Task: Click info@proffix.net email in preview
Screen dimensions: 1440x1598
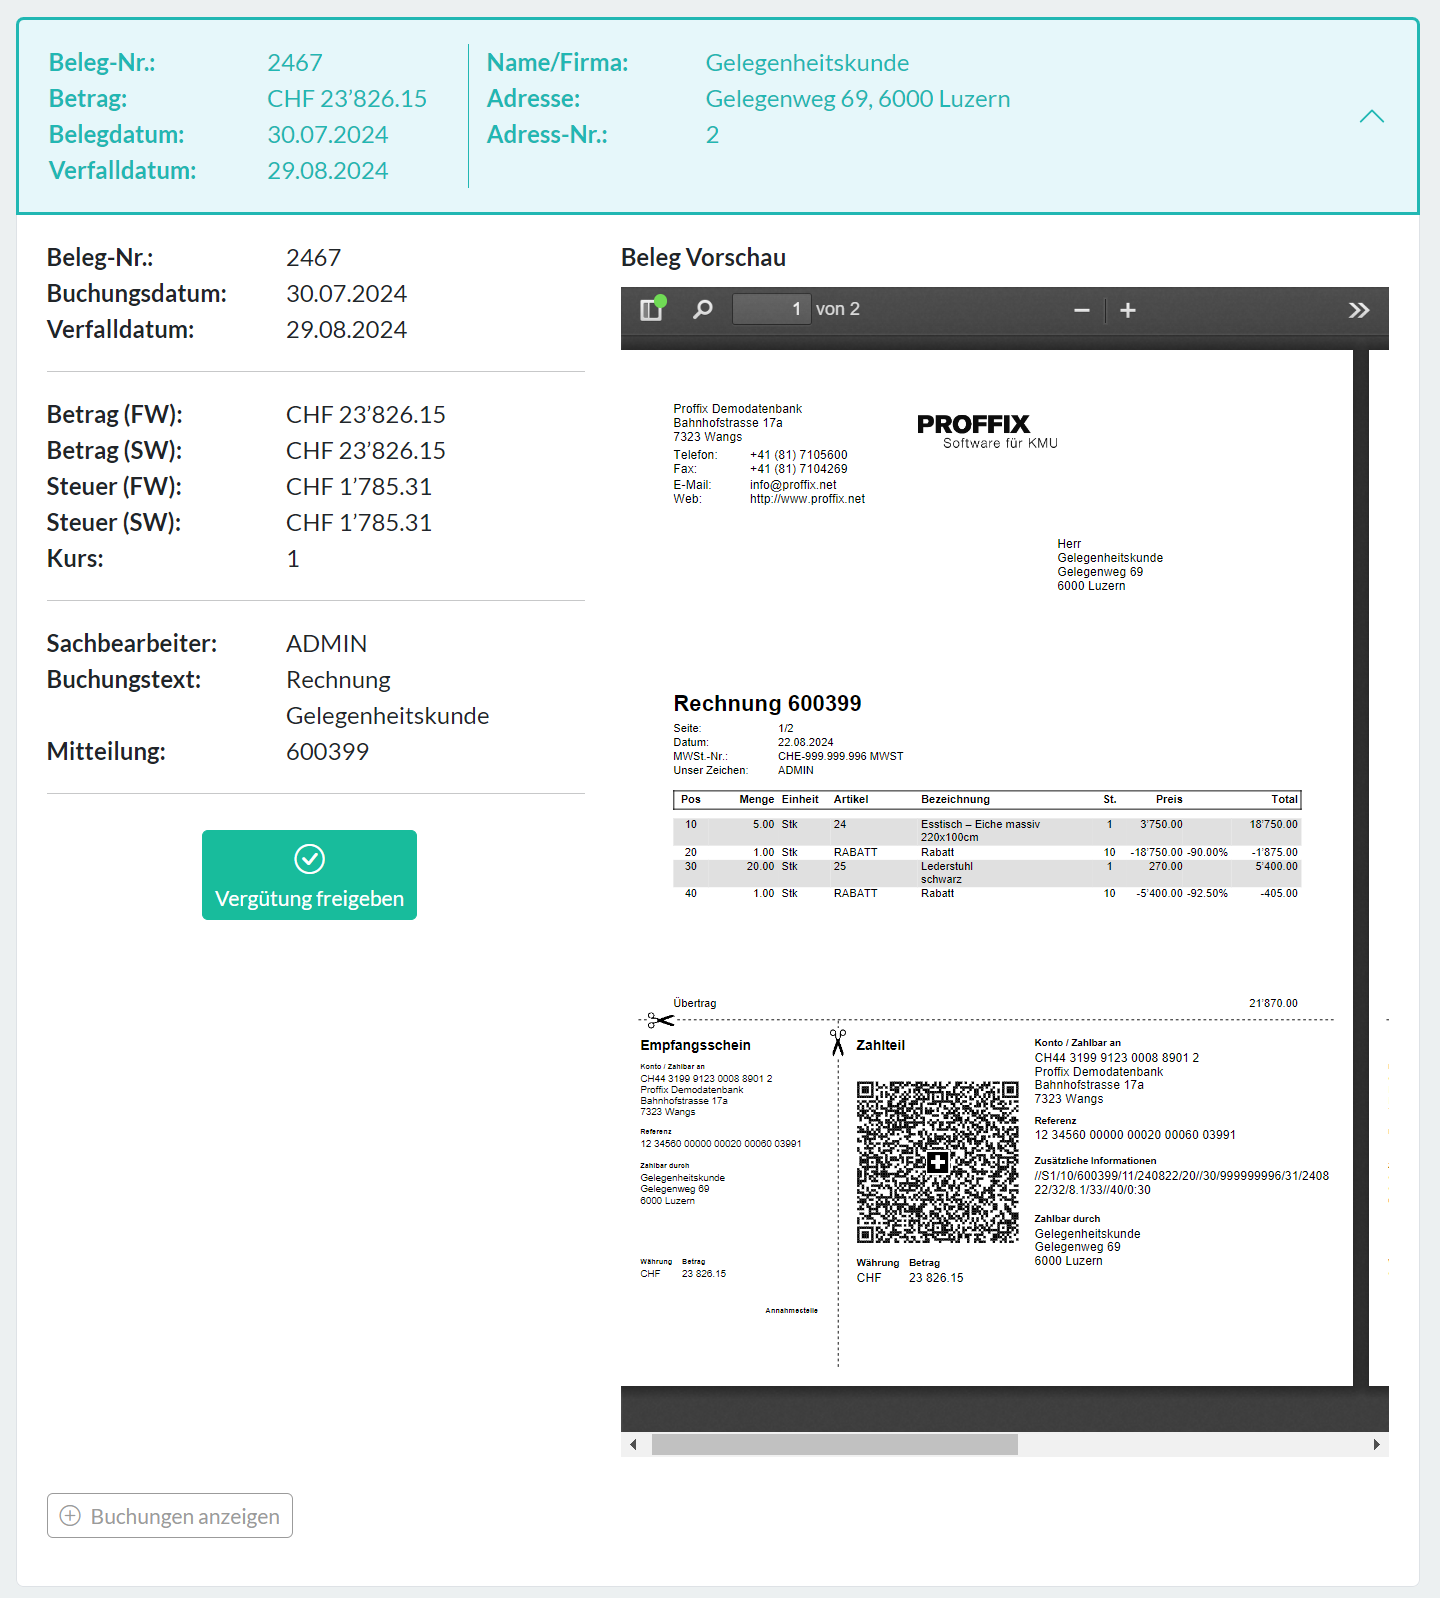Action: pos(793,485)
